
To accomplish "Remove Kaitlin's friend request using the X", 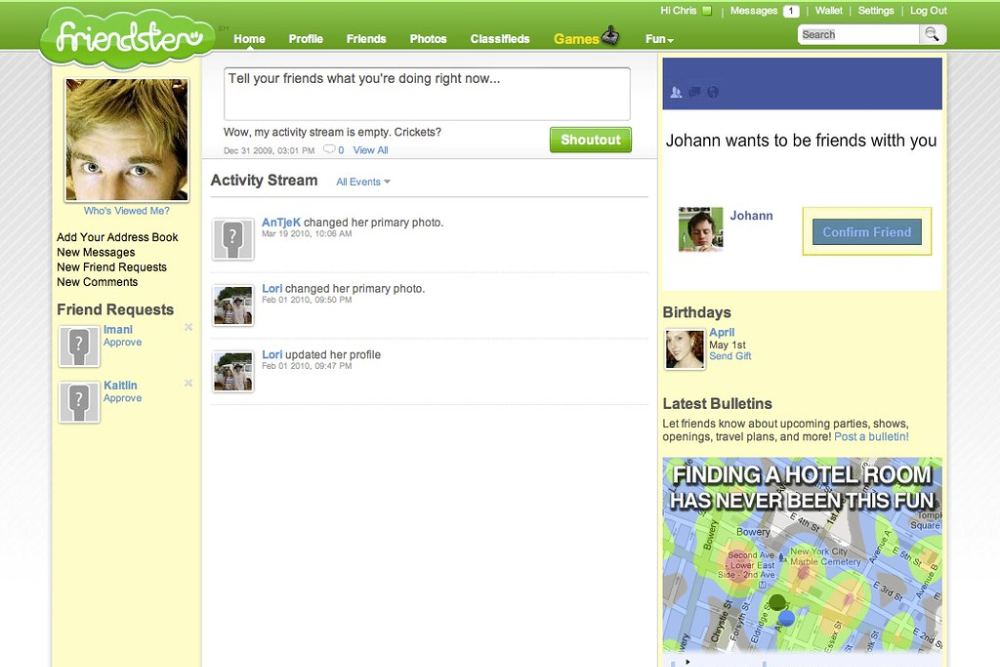I will tap(188, 384).
